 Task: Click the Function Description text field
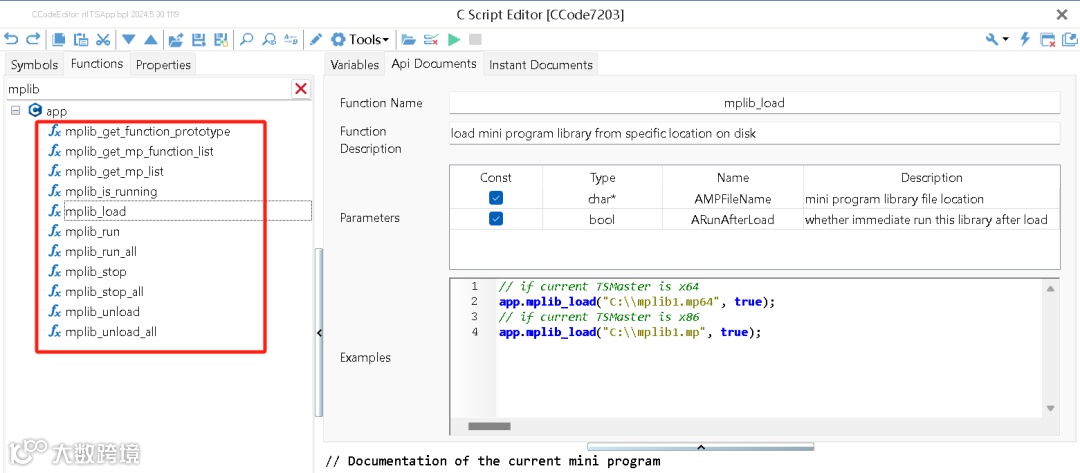(x=754, y=134)
